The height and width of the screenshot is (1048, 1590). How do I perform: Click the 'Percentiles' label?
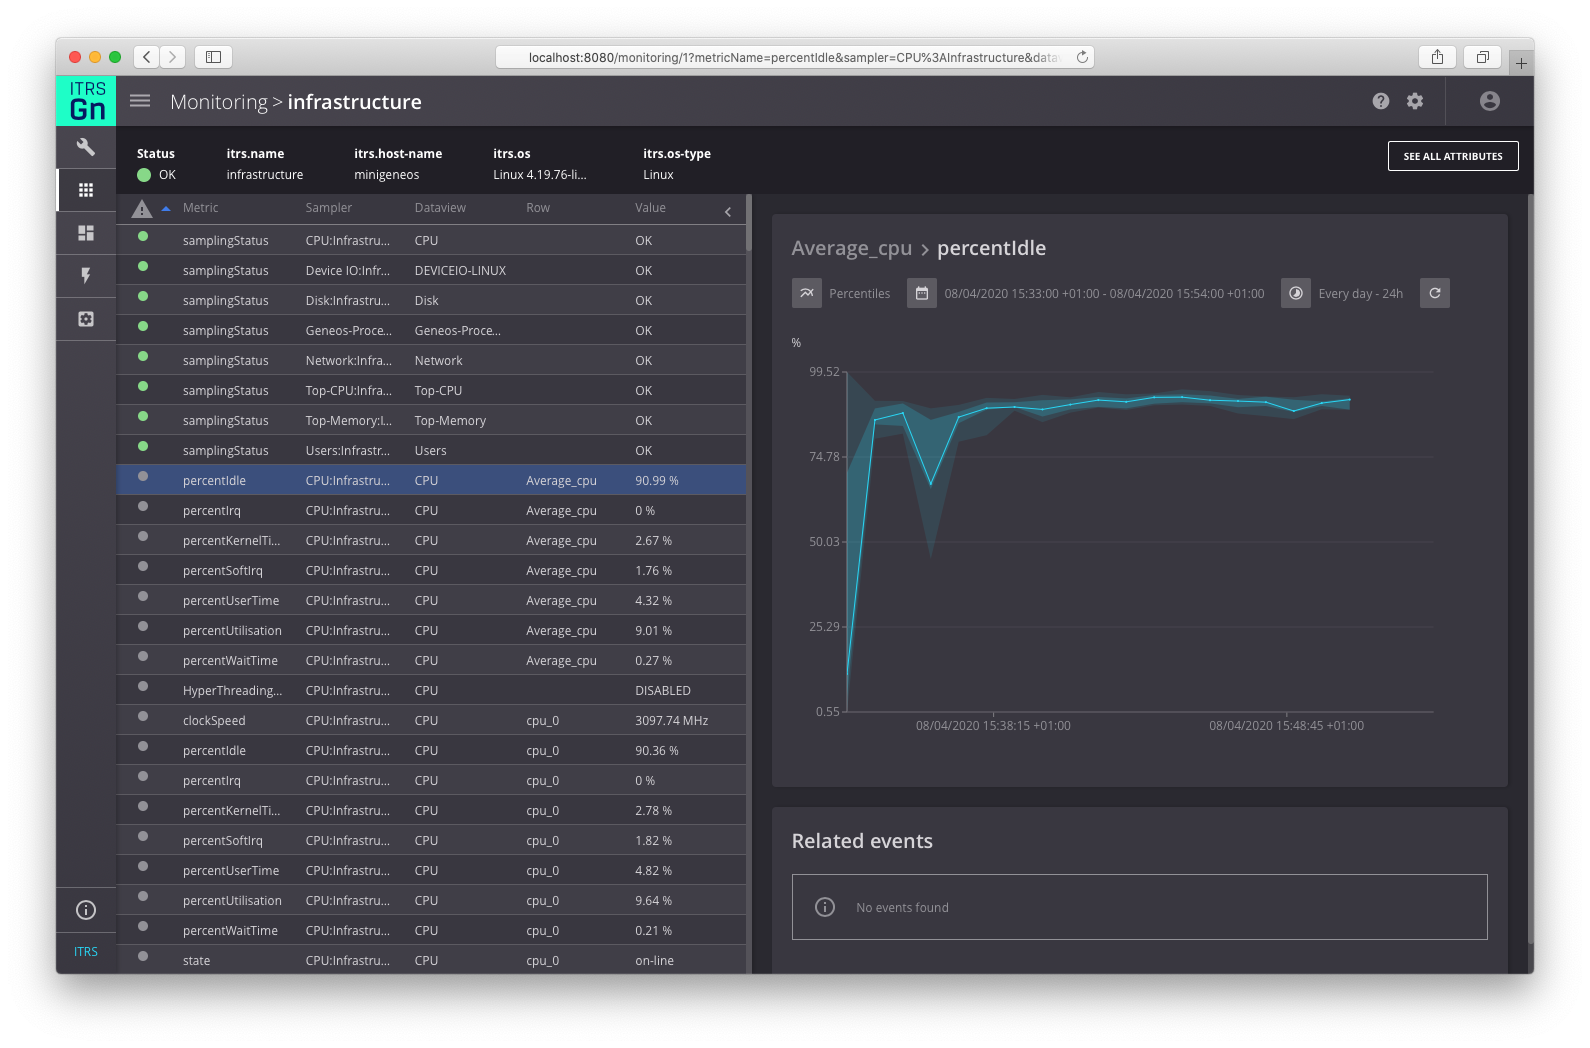859,294
